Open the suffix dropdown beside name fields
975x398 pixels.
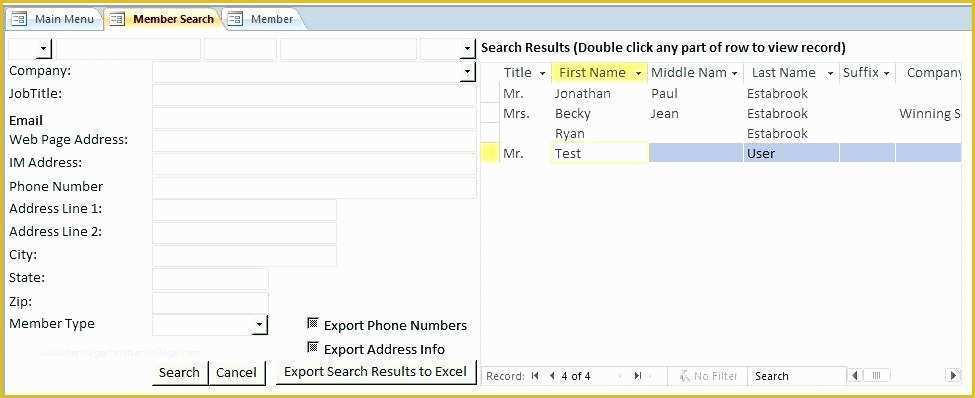tap(468, 49)
